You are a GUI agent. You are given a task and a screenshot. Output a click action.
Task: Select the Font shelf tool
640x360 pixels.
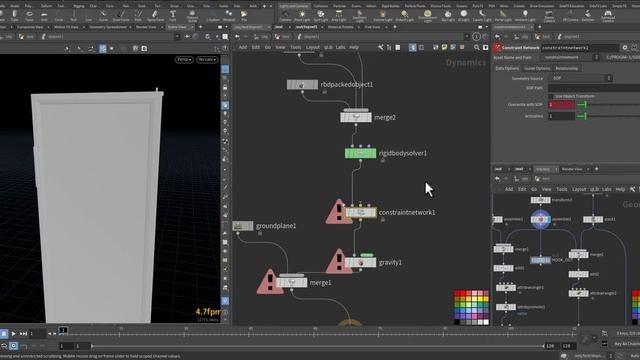173,16
